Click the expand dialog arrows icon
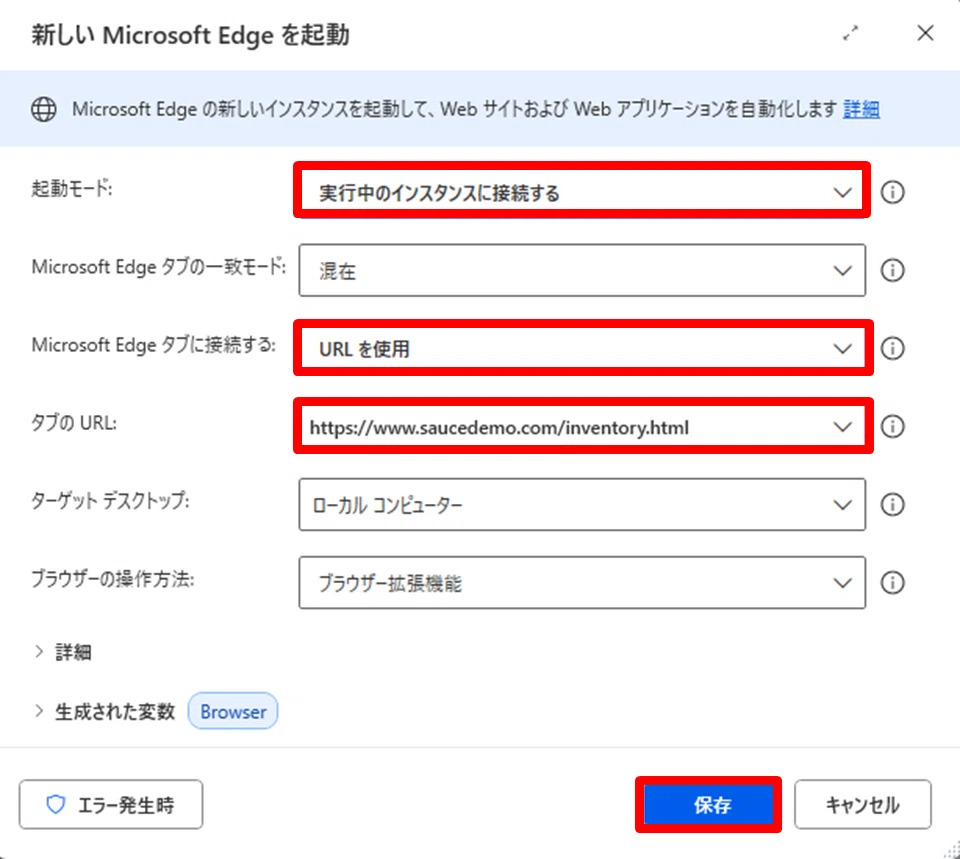Image resolution: width=960 pixels, height=859 pixels. click(x=850, y=33)
